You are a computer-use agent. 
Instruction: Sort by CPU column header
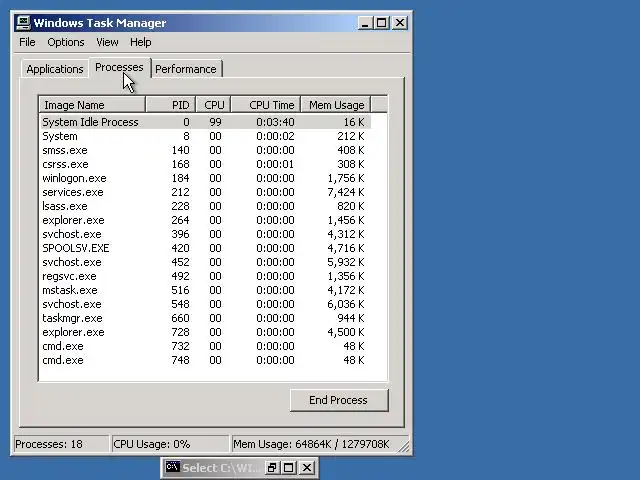213,105
